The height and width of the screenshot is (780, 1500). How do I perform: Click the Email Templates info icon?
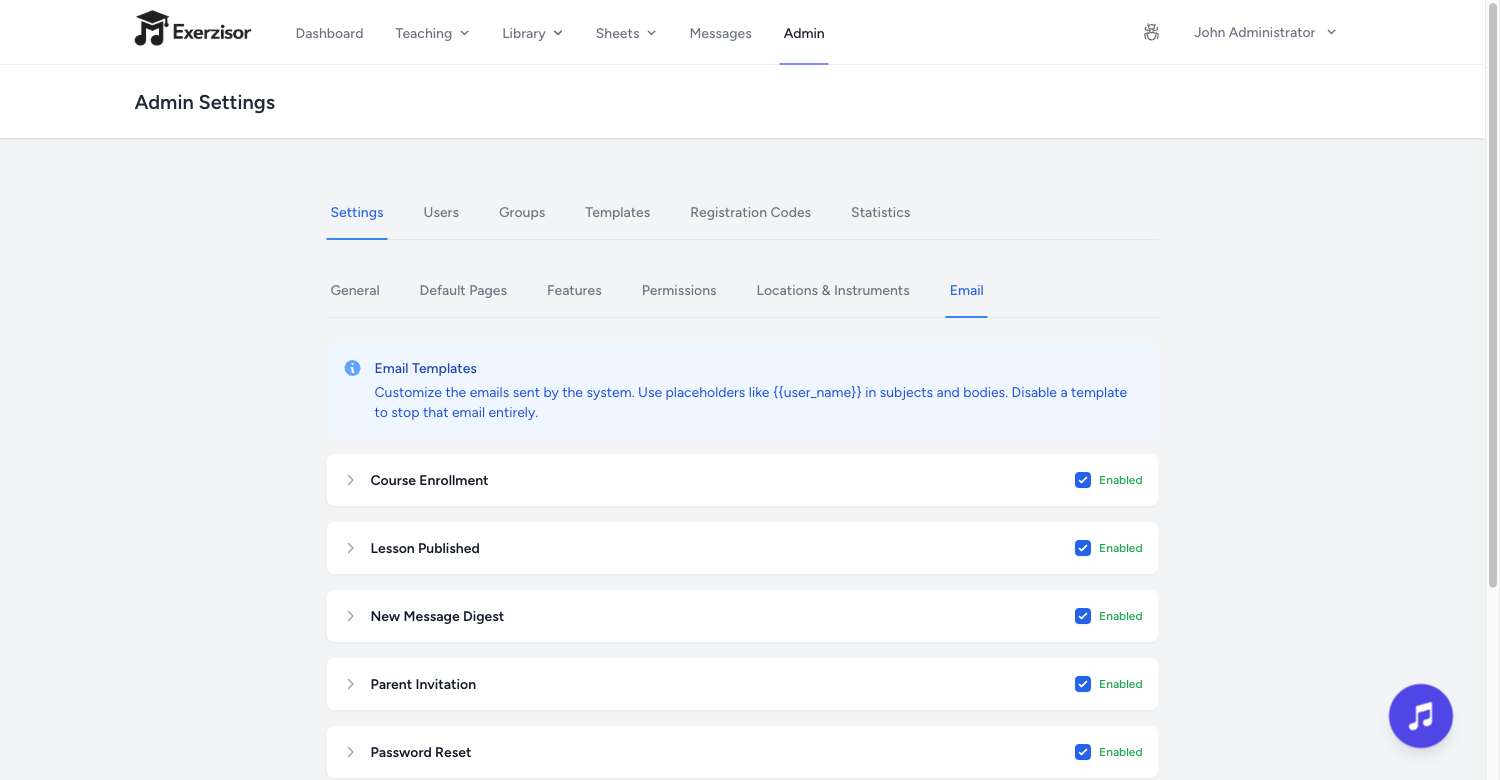(352, 368)
